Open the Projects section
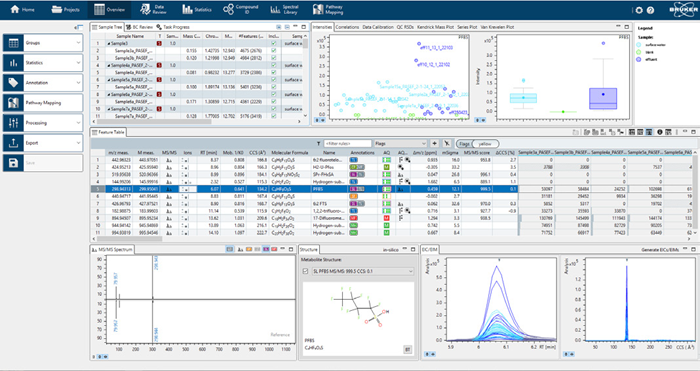The image size is (700, 371). point(66,9)
